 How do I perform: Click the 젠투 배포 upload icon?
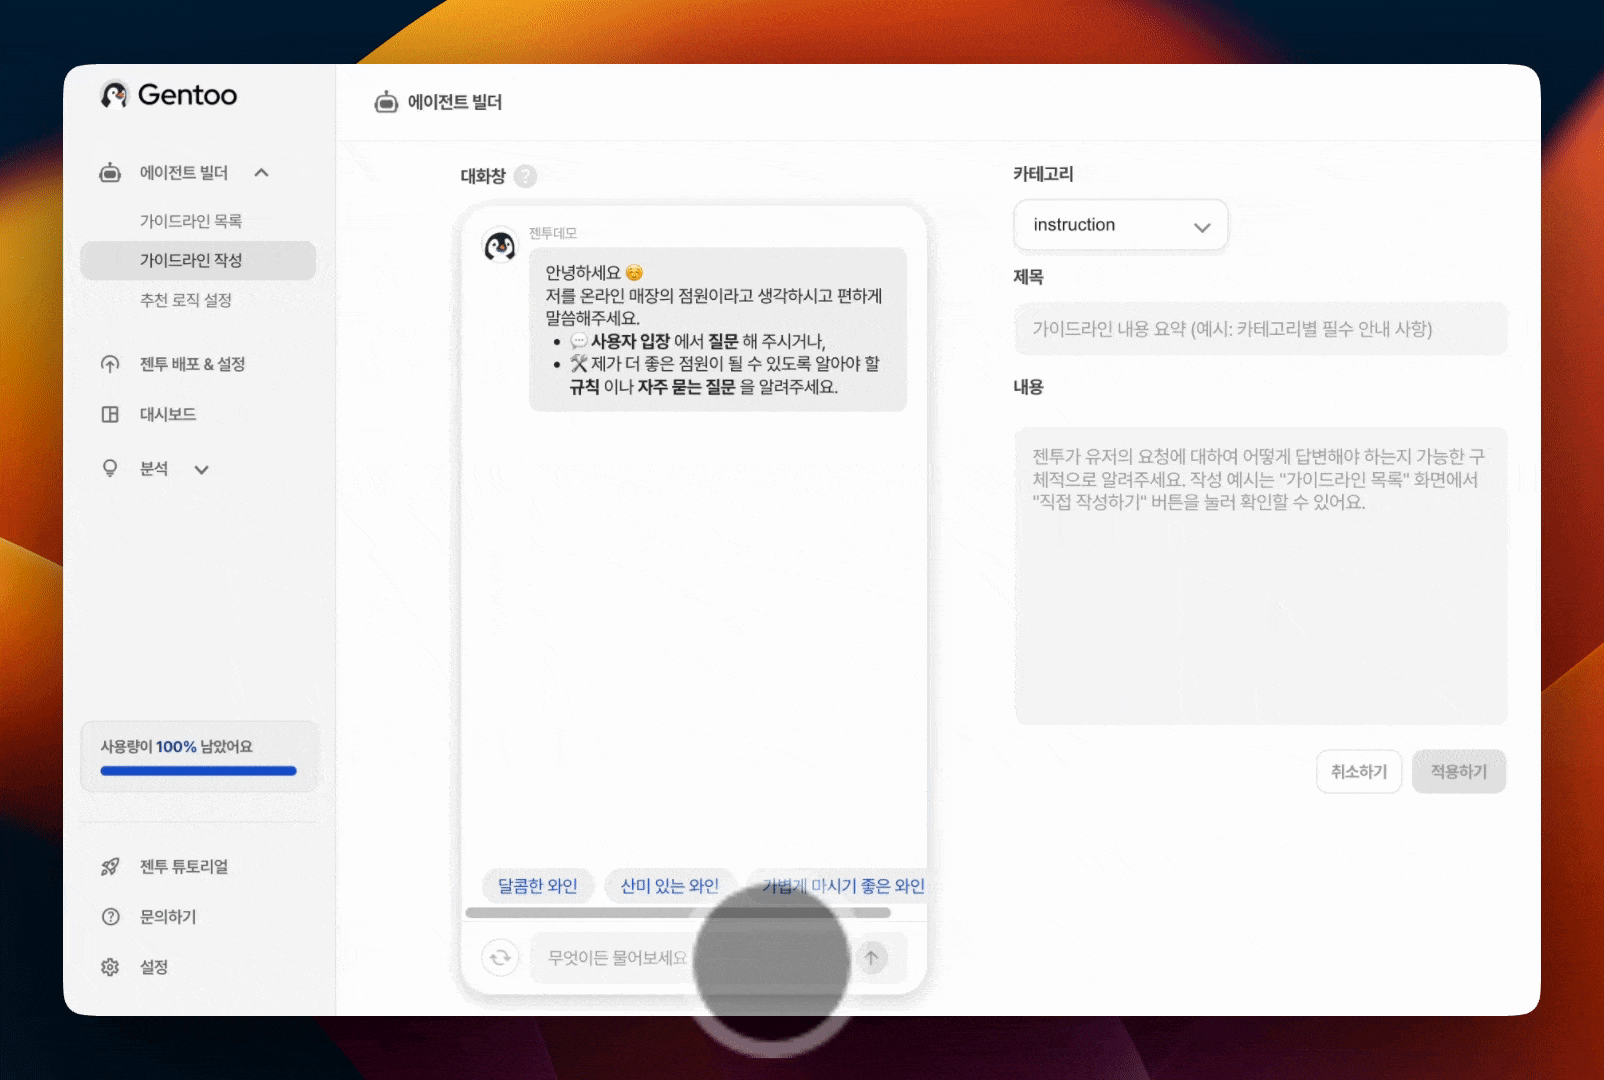[x=110, y=364]
